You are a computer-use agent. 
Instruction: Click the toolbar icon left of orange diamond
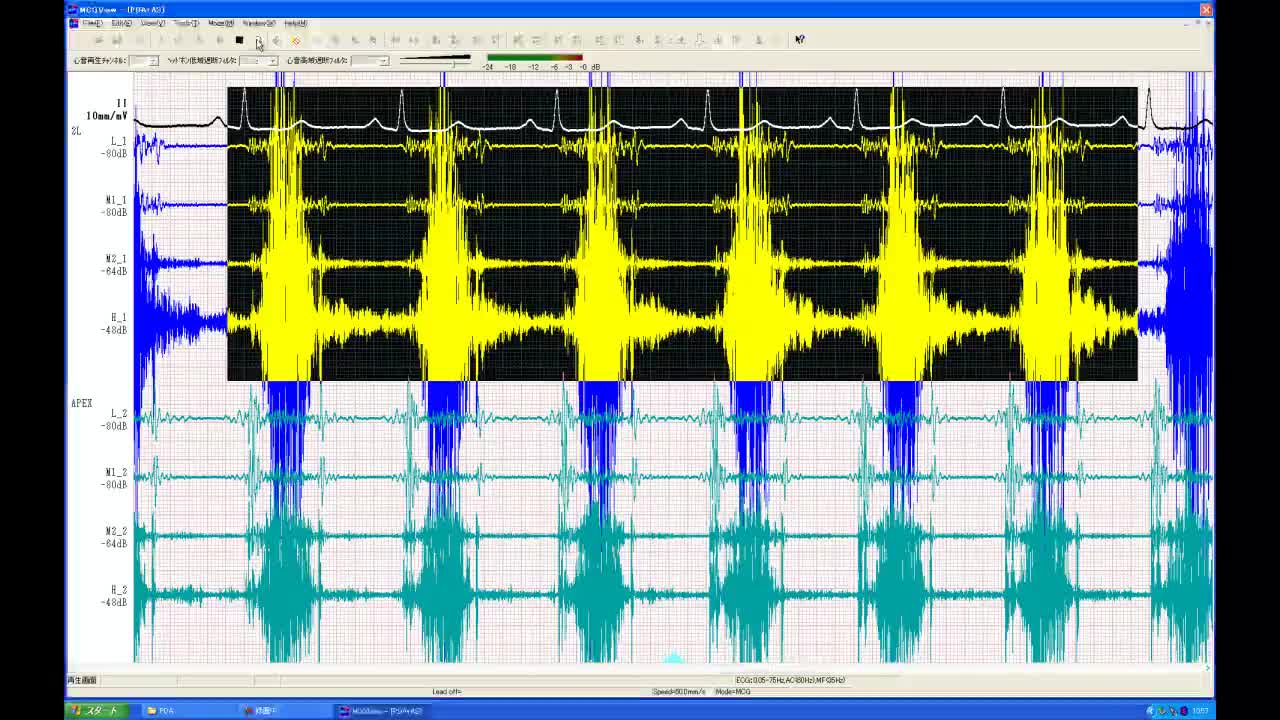click(277, 40)
